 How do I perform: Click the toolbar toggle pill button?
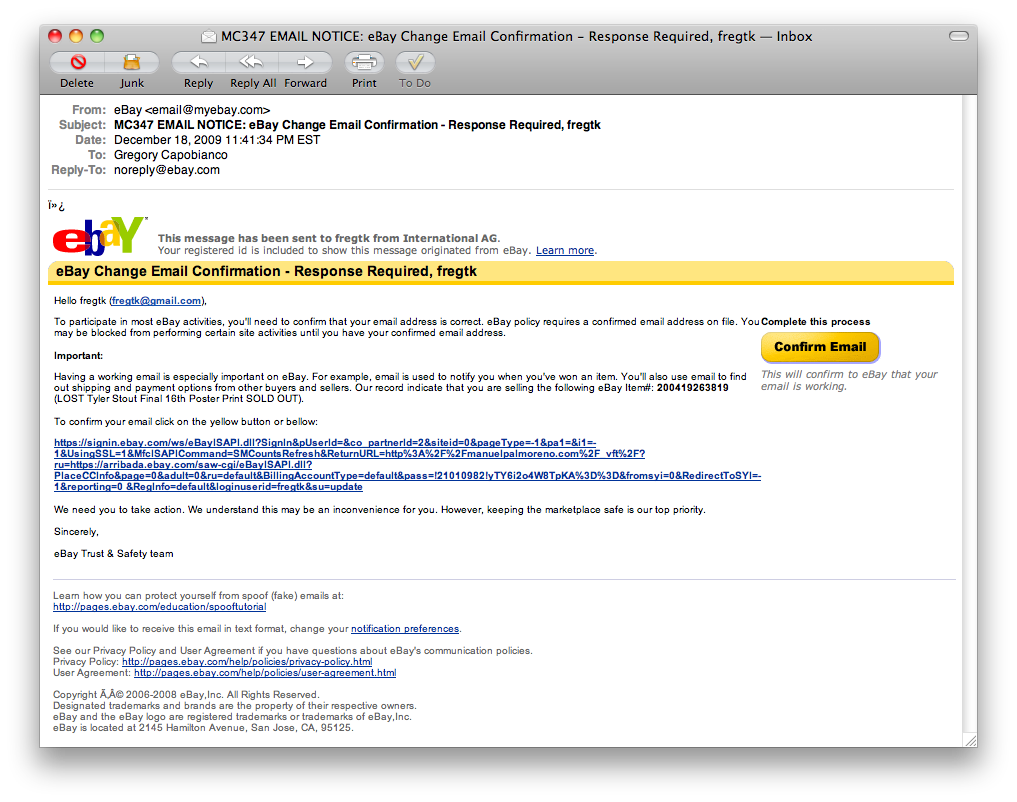959,36
